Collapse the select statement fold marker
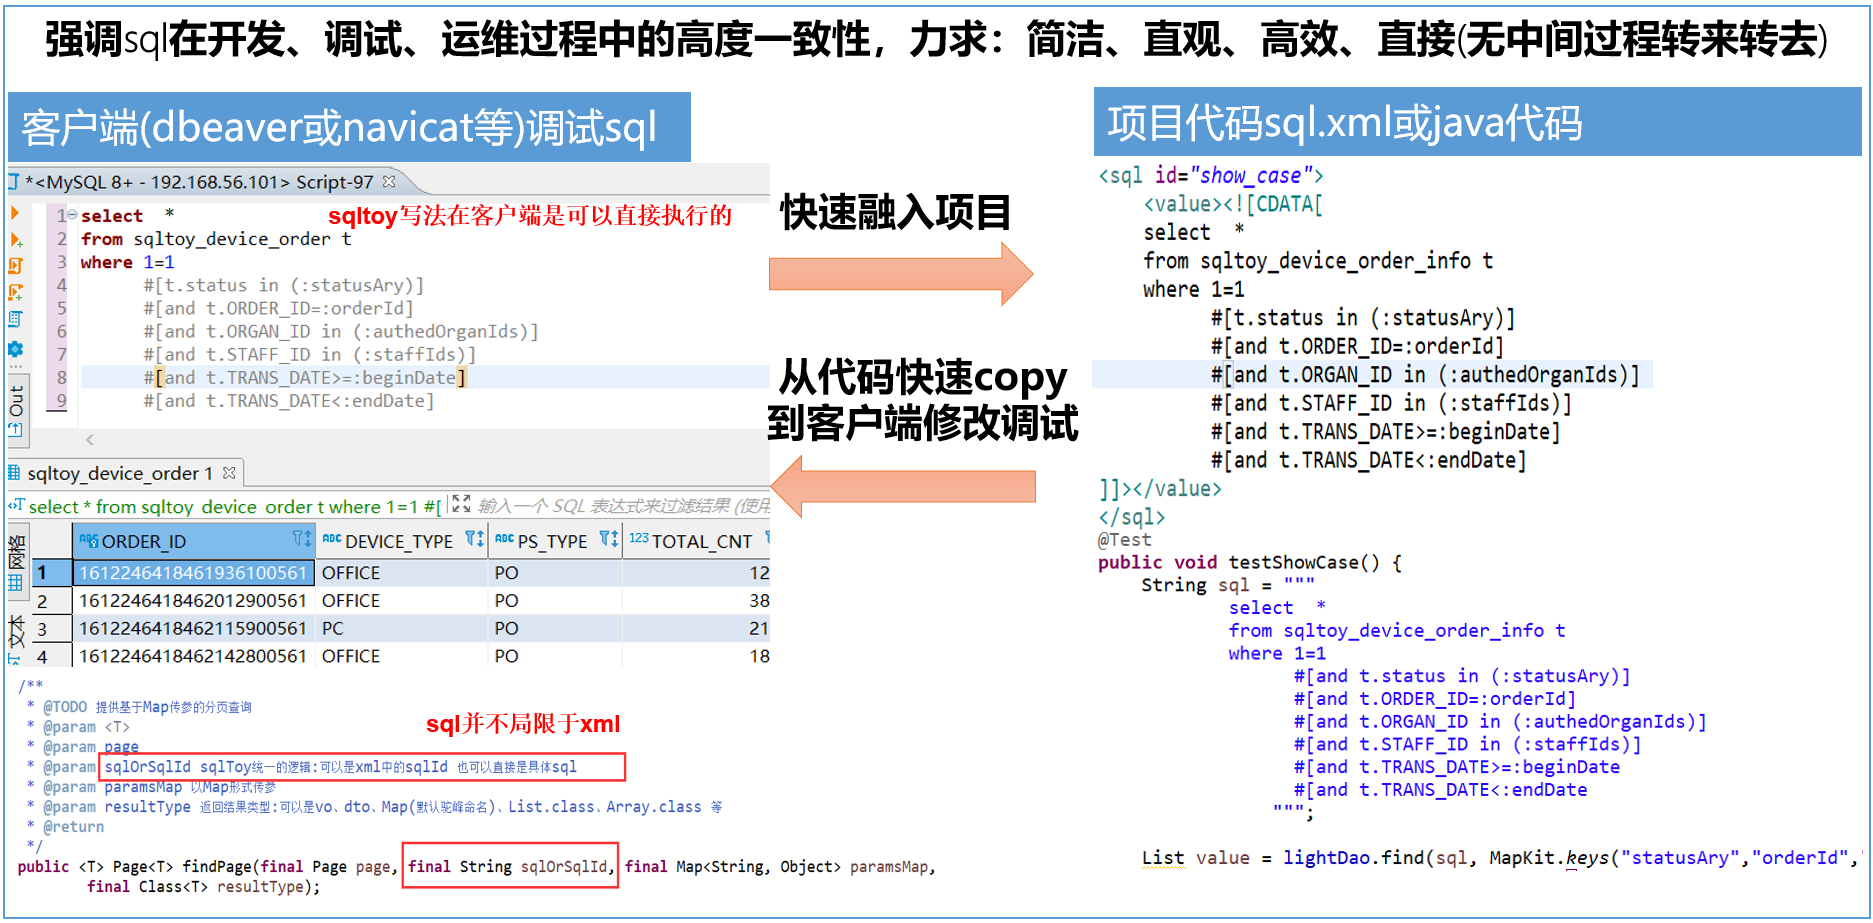The height and width of the screenshot is (923, 1873). coord(72,215)
